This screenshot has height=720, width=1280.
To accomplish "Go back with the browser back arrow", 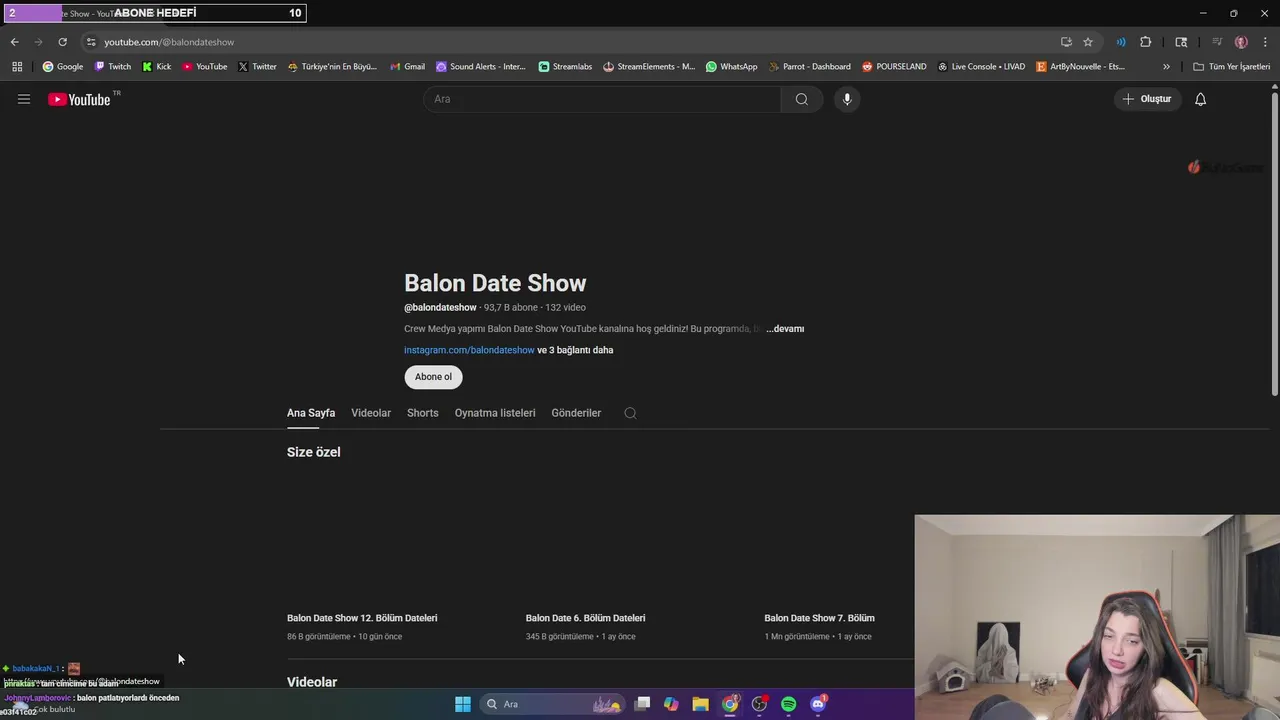I will click(x=14, y=42).
